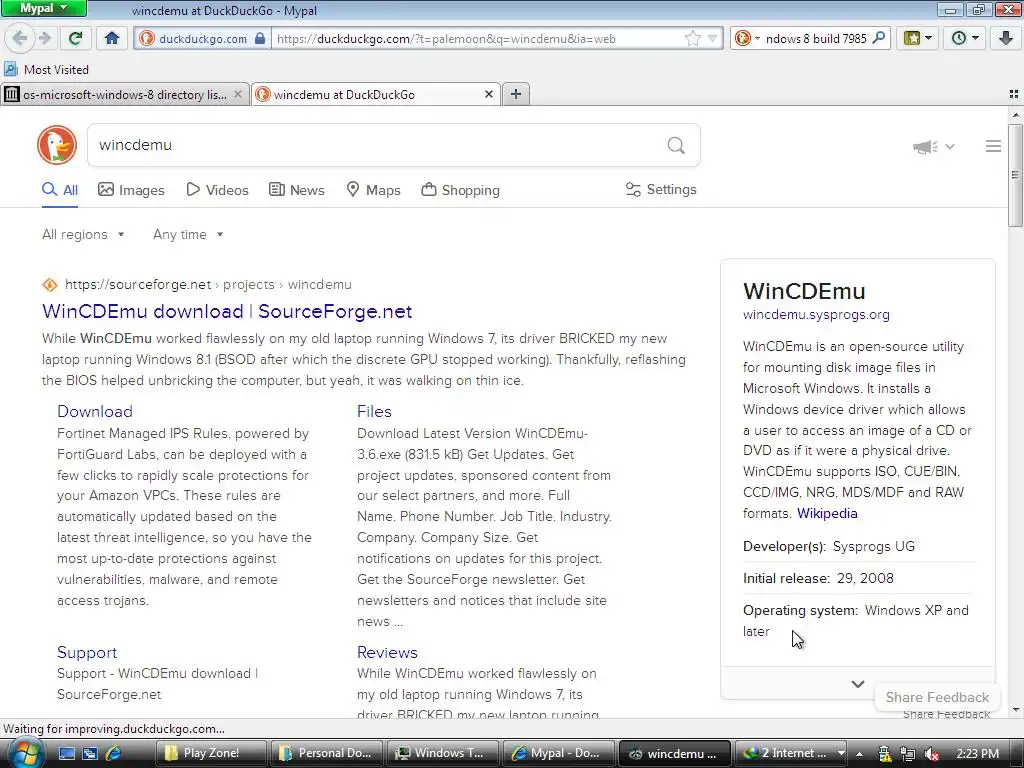
Task: Open WinCDEmu download SourceForge.net result
Action: 227,311
